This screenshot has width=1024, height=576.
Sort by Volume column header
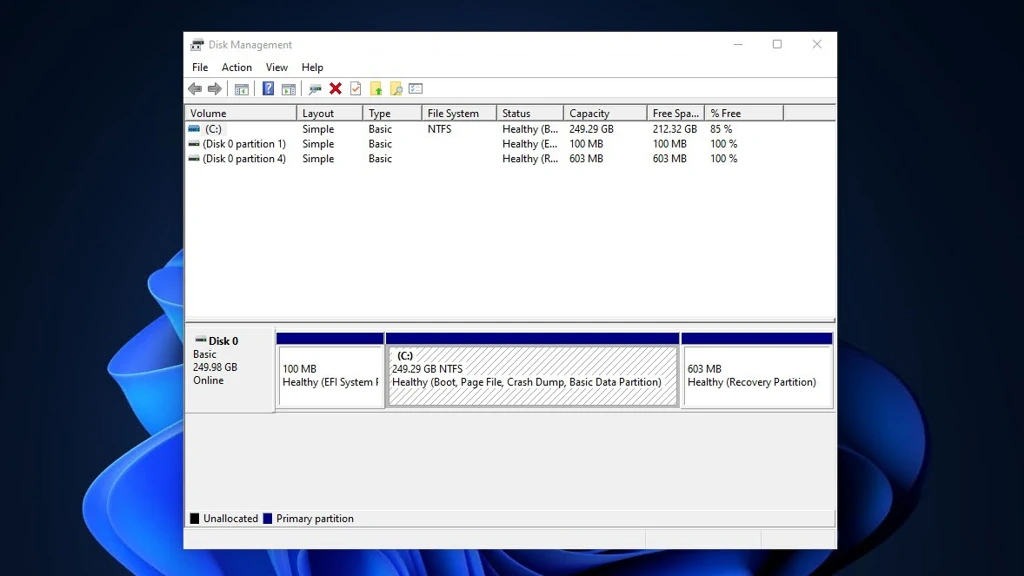(x=241, y=113)
